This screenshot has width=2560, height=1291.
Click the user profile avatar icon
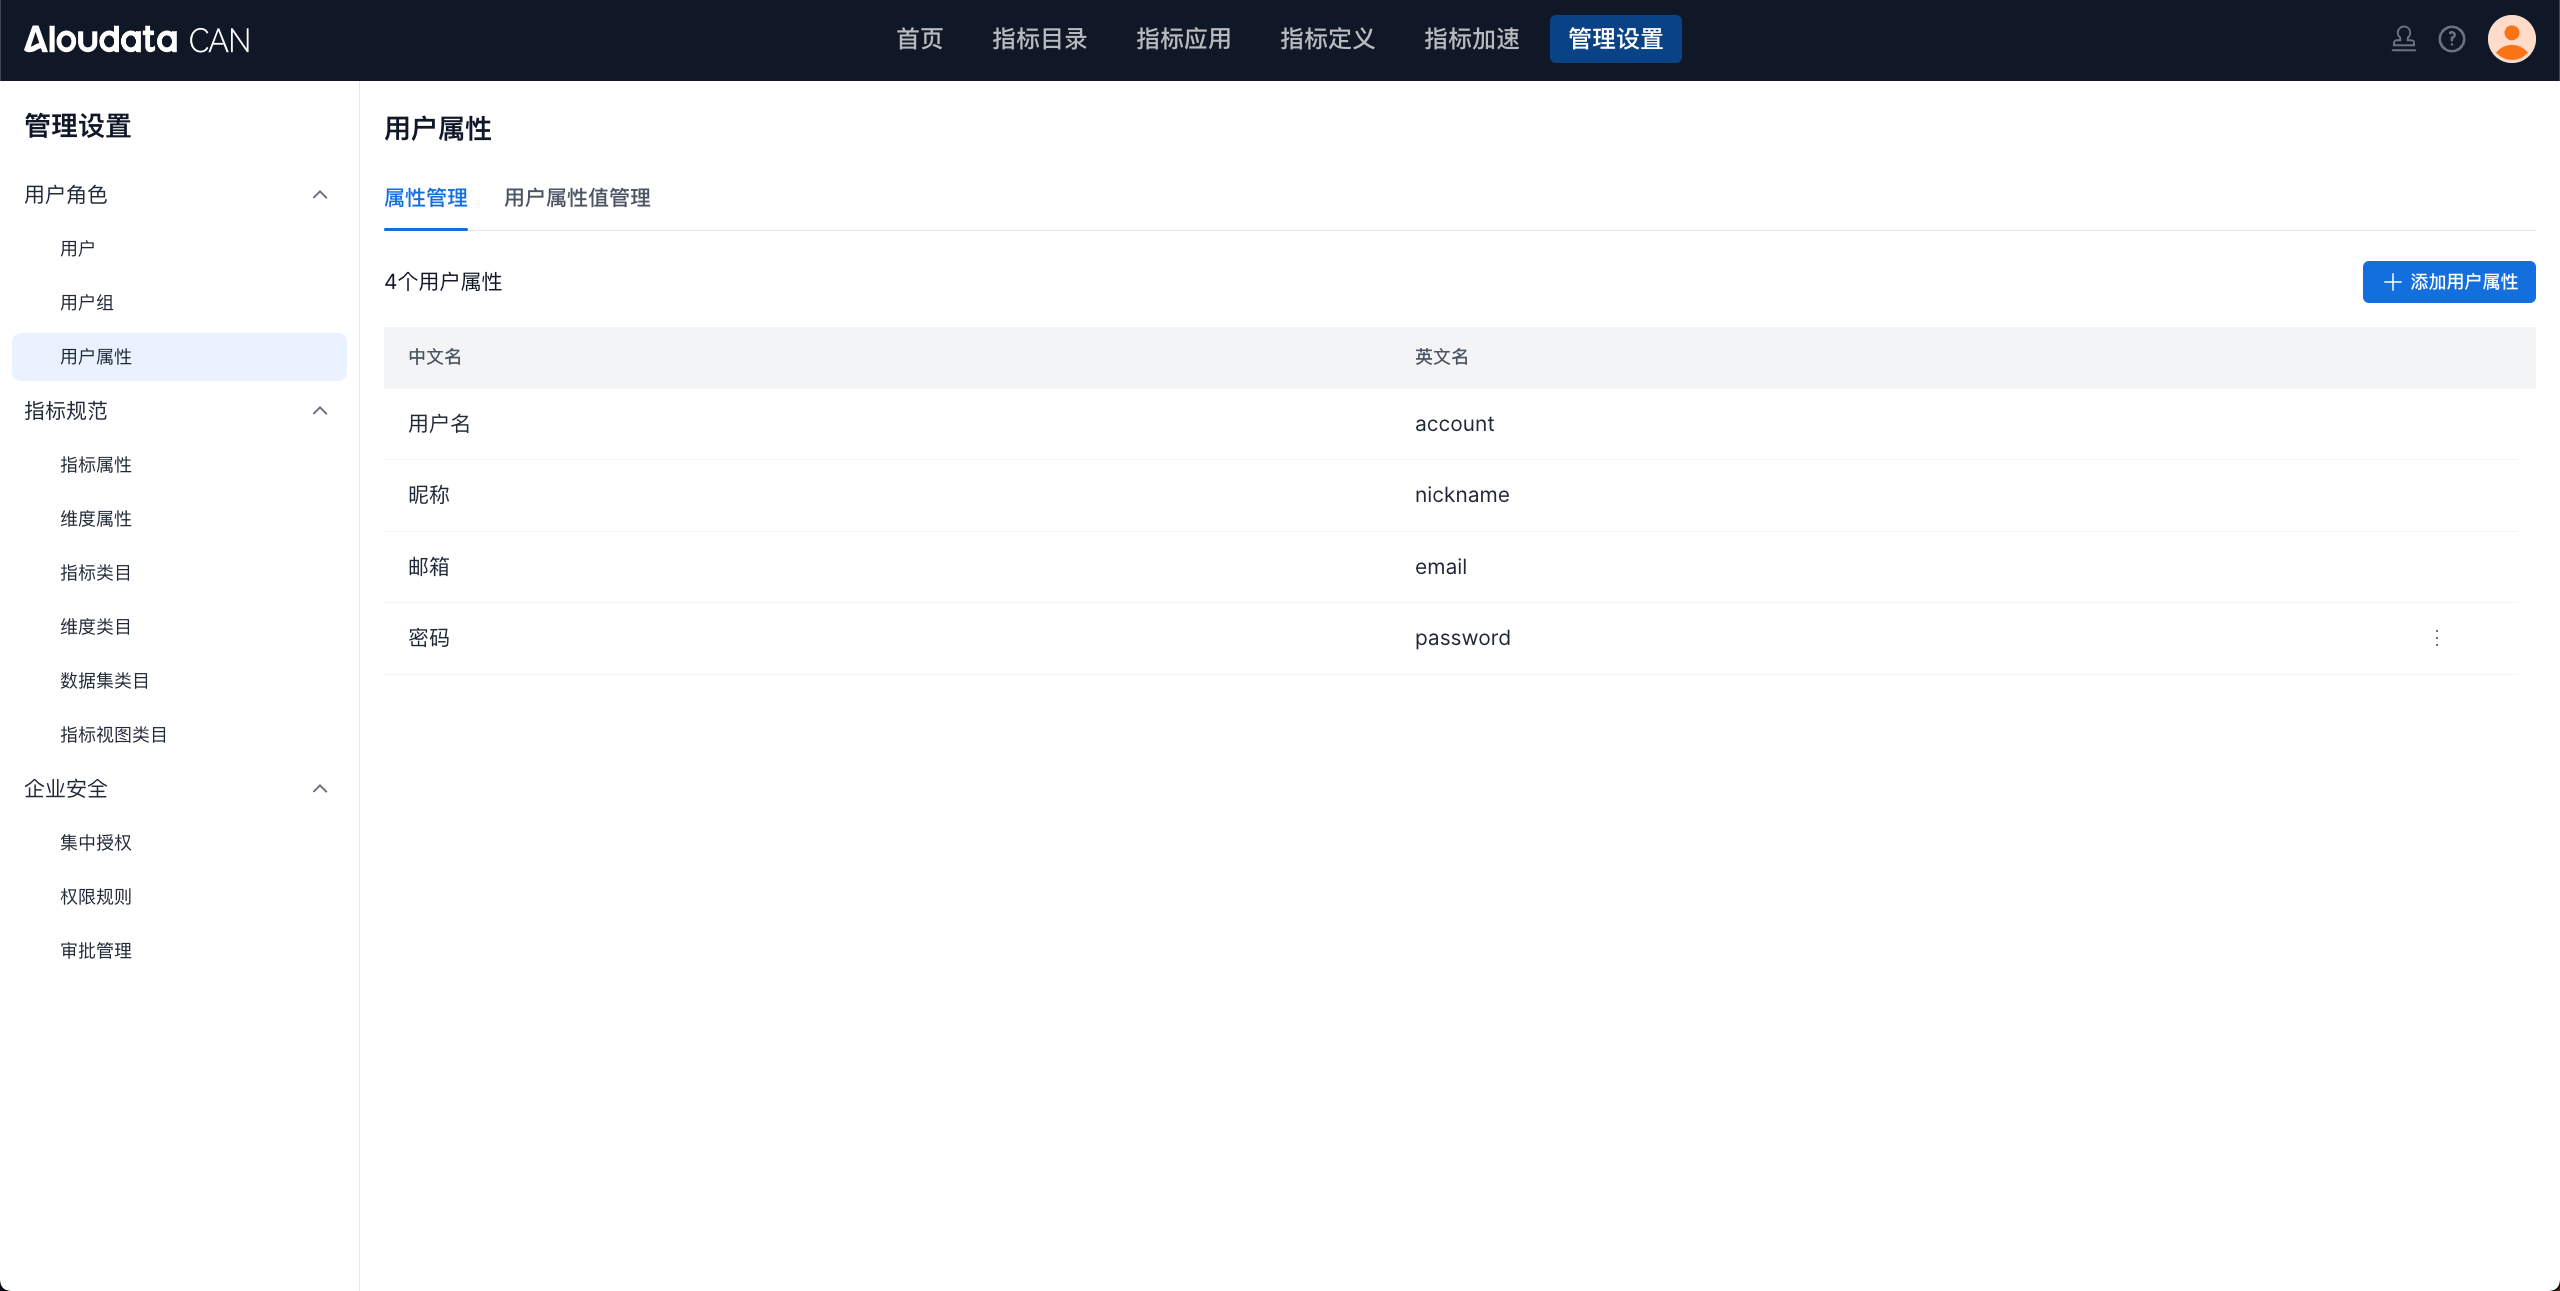tap(2511, 39)
